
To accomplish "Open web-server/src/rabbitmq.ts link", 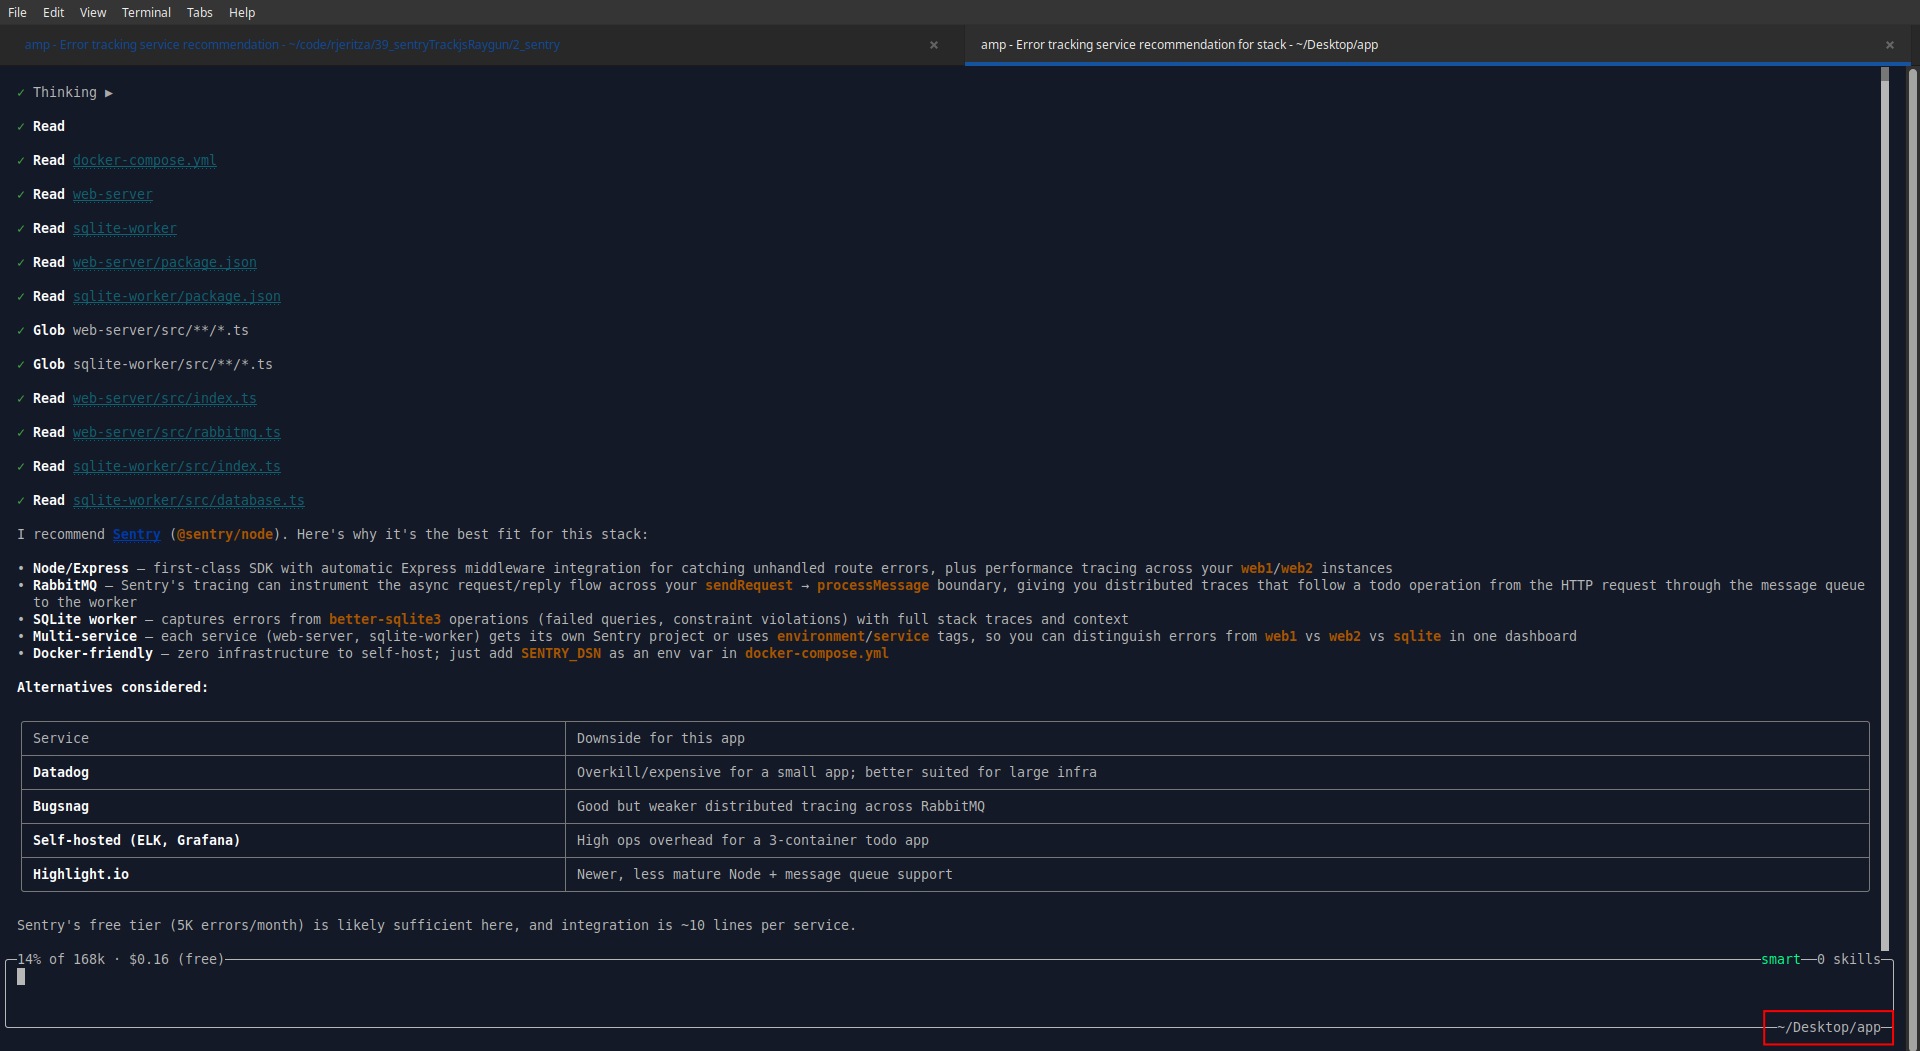I will [176, 432].
